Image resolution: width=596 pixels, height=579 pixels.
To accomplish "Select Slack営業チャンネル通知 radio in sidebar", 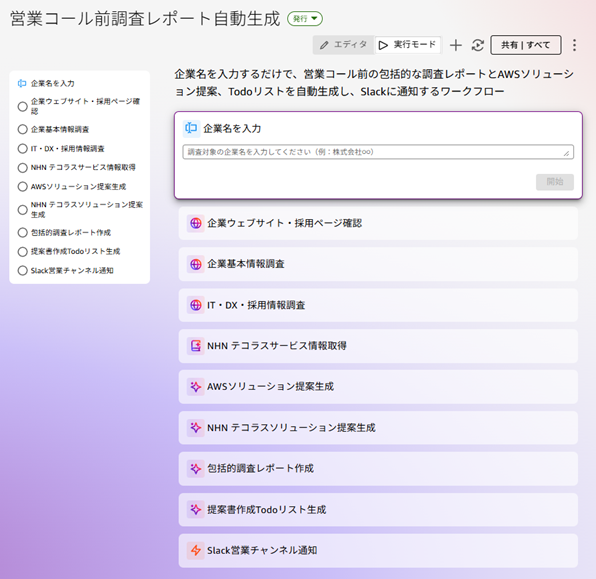I will (22, 271).
